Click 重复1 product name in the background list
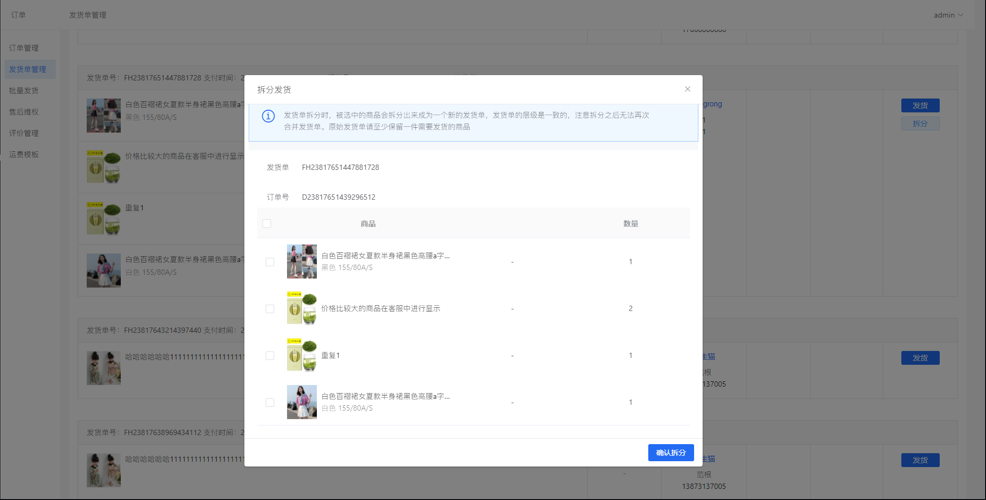The width and height of the screenshot is (986, 500). pos(135,208)
